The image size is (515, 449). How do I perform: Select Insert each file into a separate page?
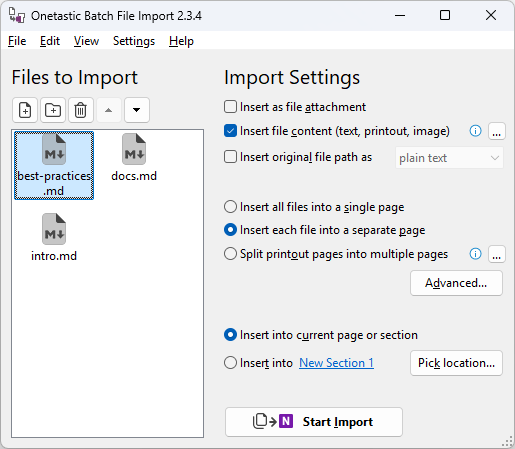230,230
